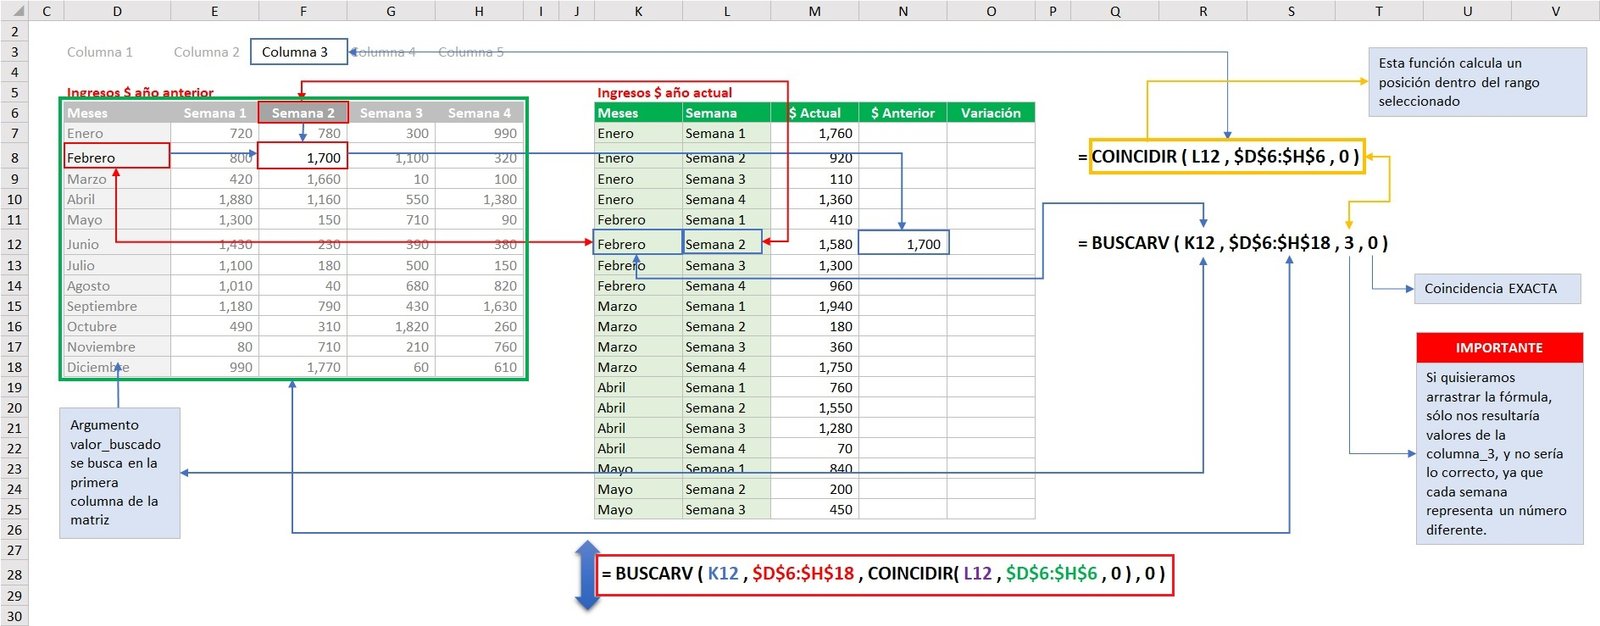Click the Columna 3 outlined box
The width and height of the screenshot is (1600, 626).
click(298, 52)
